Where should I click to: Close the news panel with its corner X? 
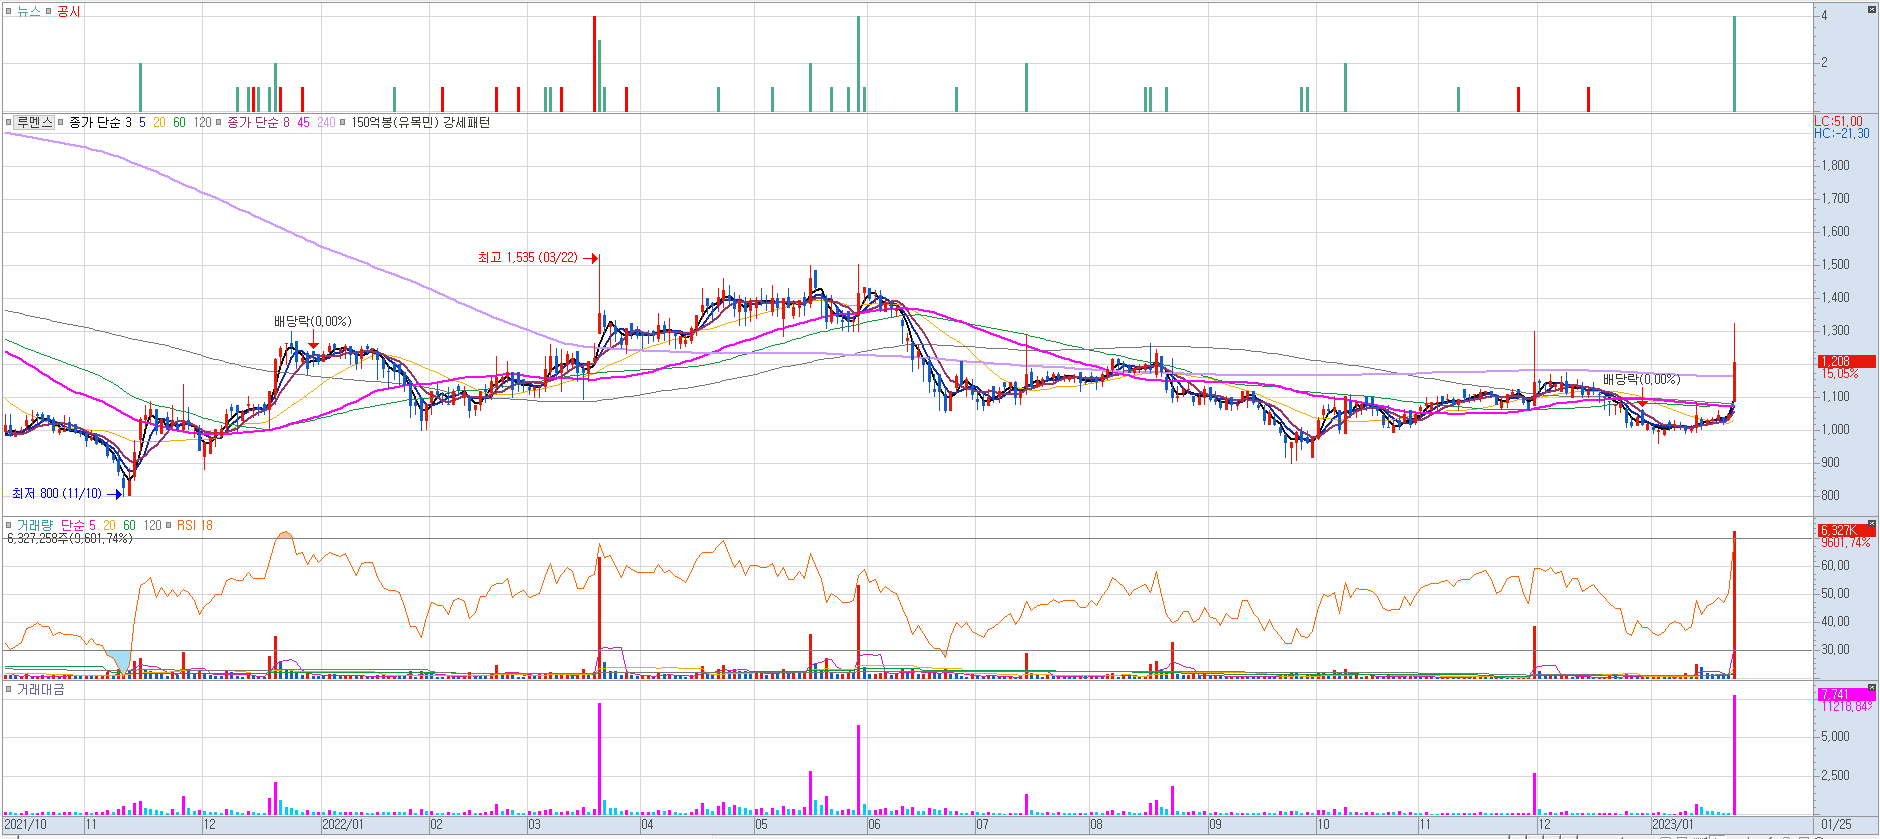click(x=1872, y=9)
